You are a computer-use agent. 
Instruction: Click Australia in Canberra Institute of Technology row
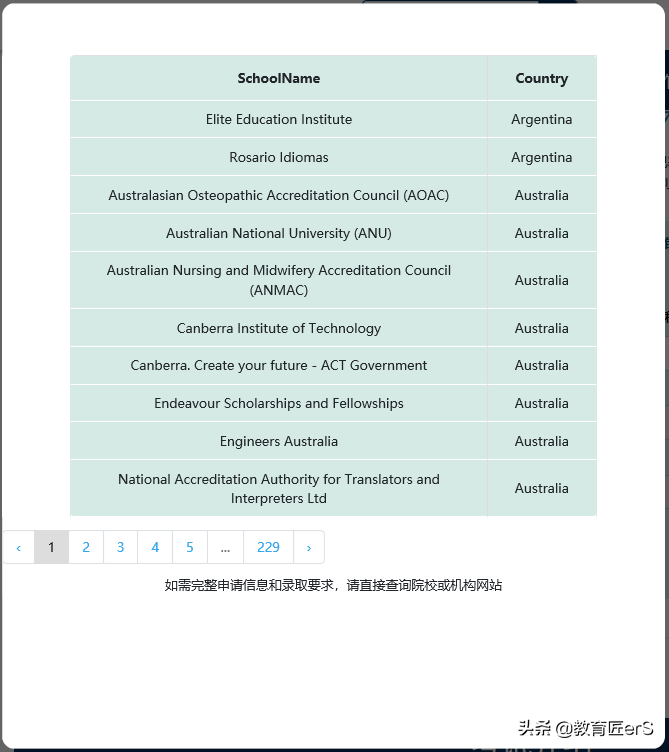point(542,328)
